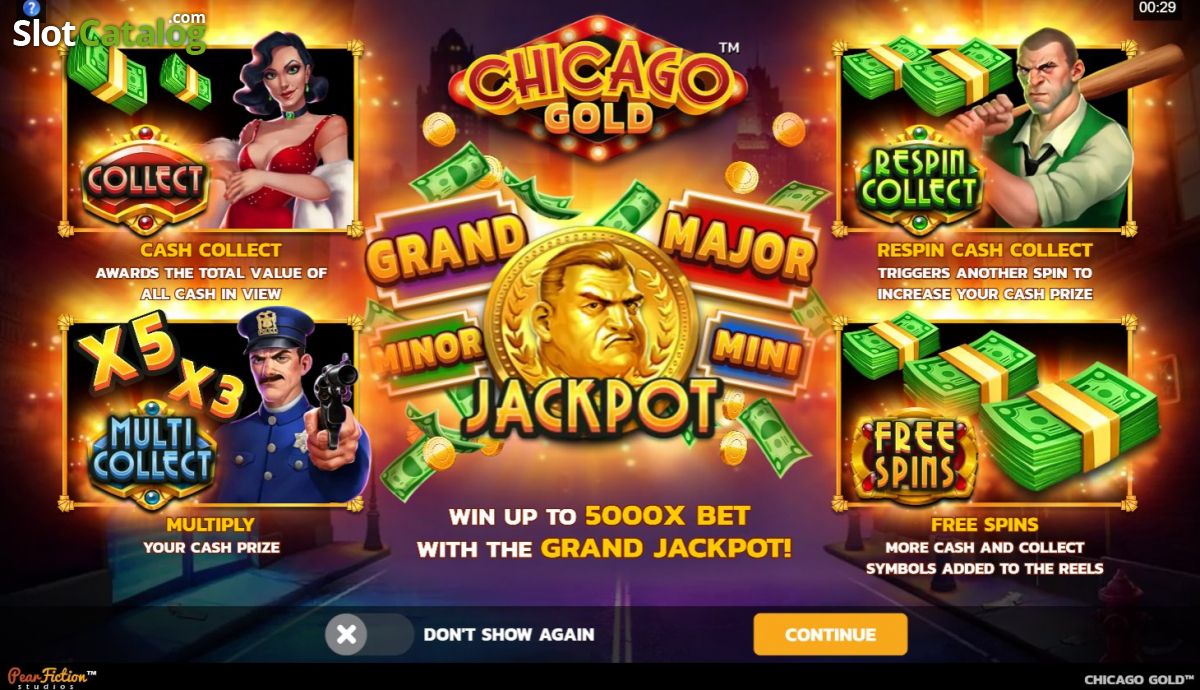Click the thug with baseball bat panel

[984, 136]
